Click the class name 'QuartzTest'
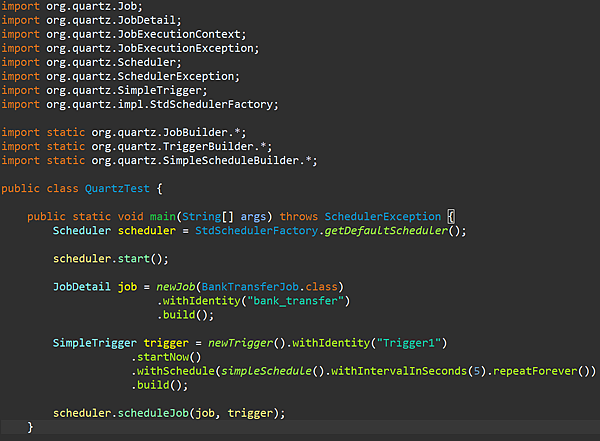 pos(117,189)
